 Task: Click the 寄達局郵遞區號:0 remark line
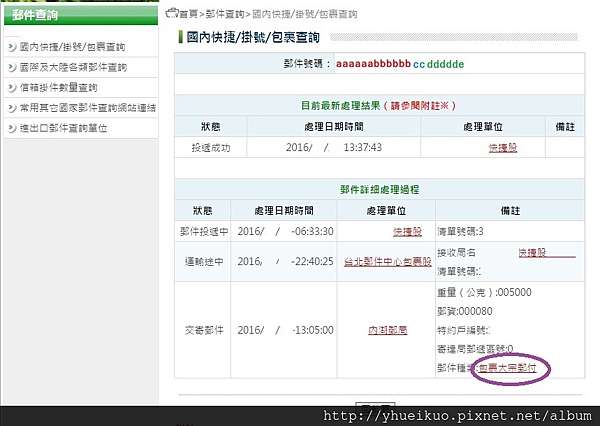(475, 349)
